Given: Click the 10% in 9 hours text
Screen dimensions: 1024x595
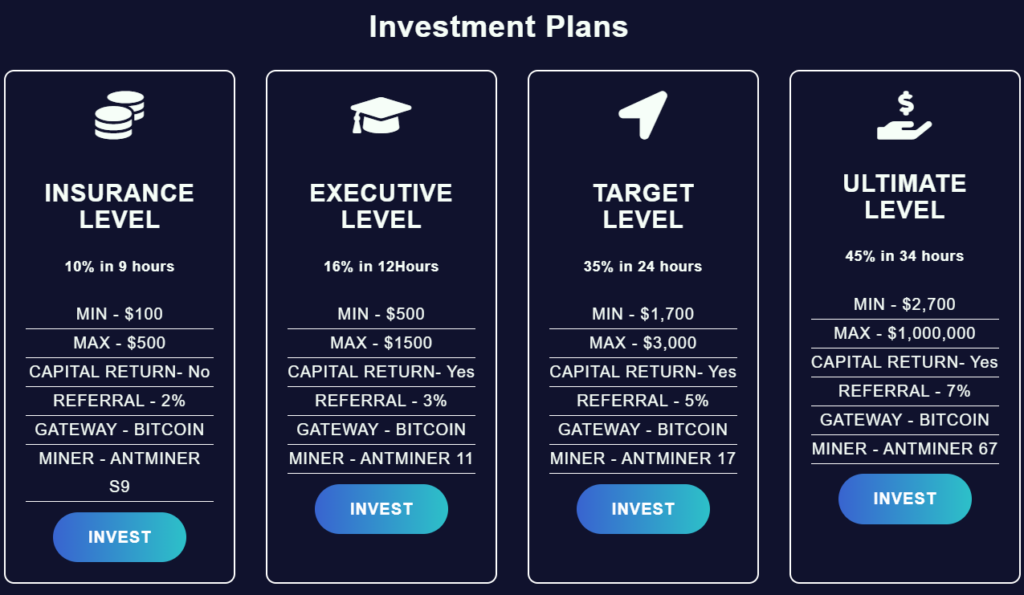Looking at the screenshot, I should 119,266.
